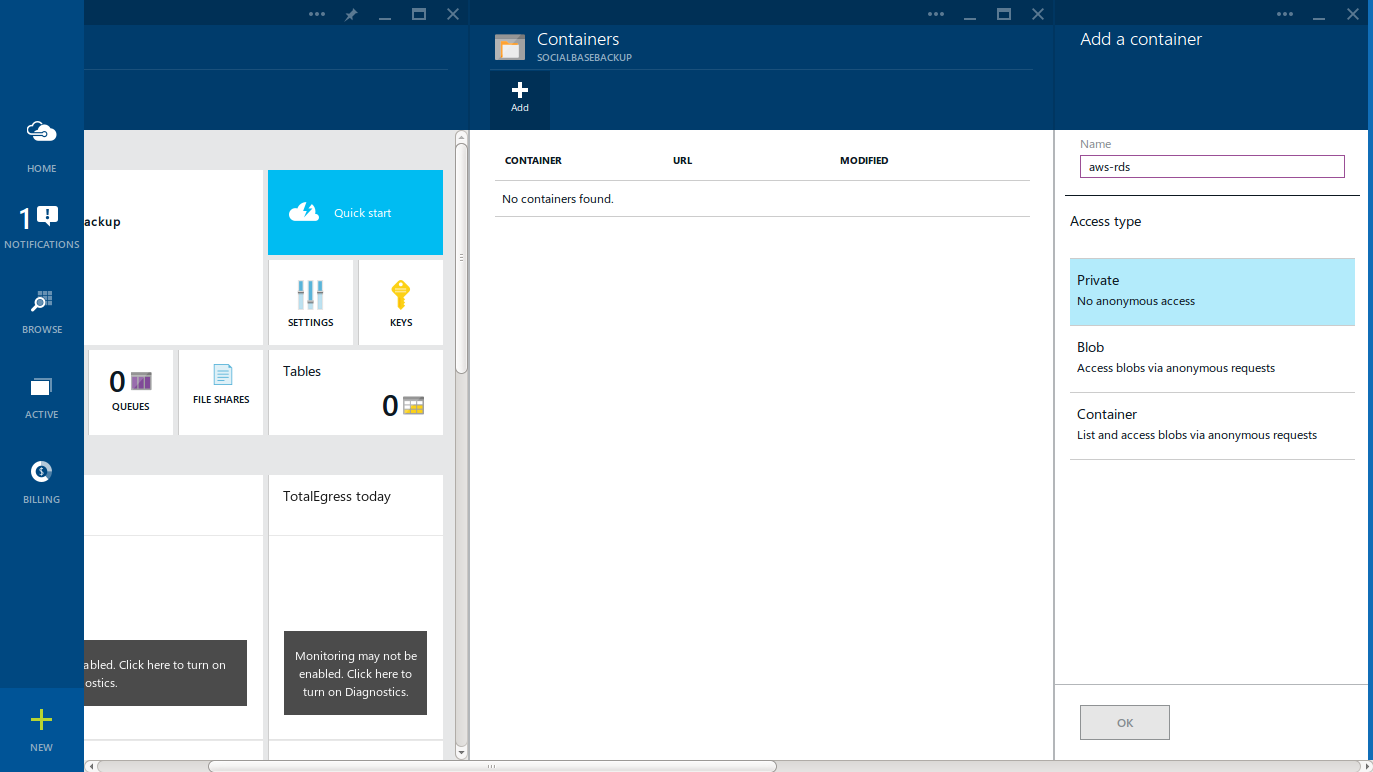Pin the storage account blade
This screenshot has width=1373, height=772.
click(x=351, y=14)
